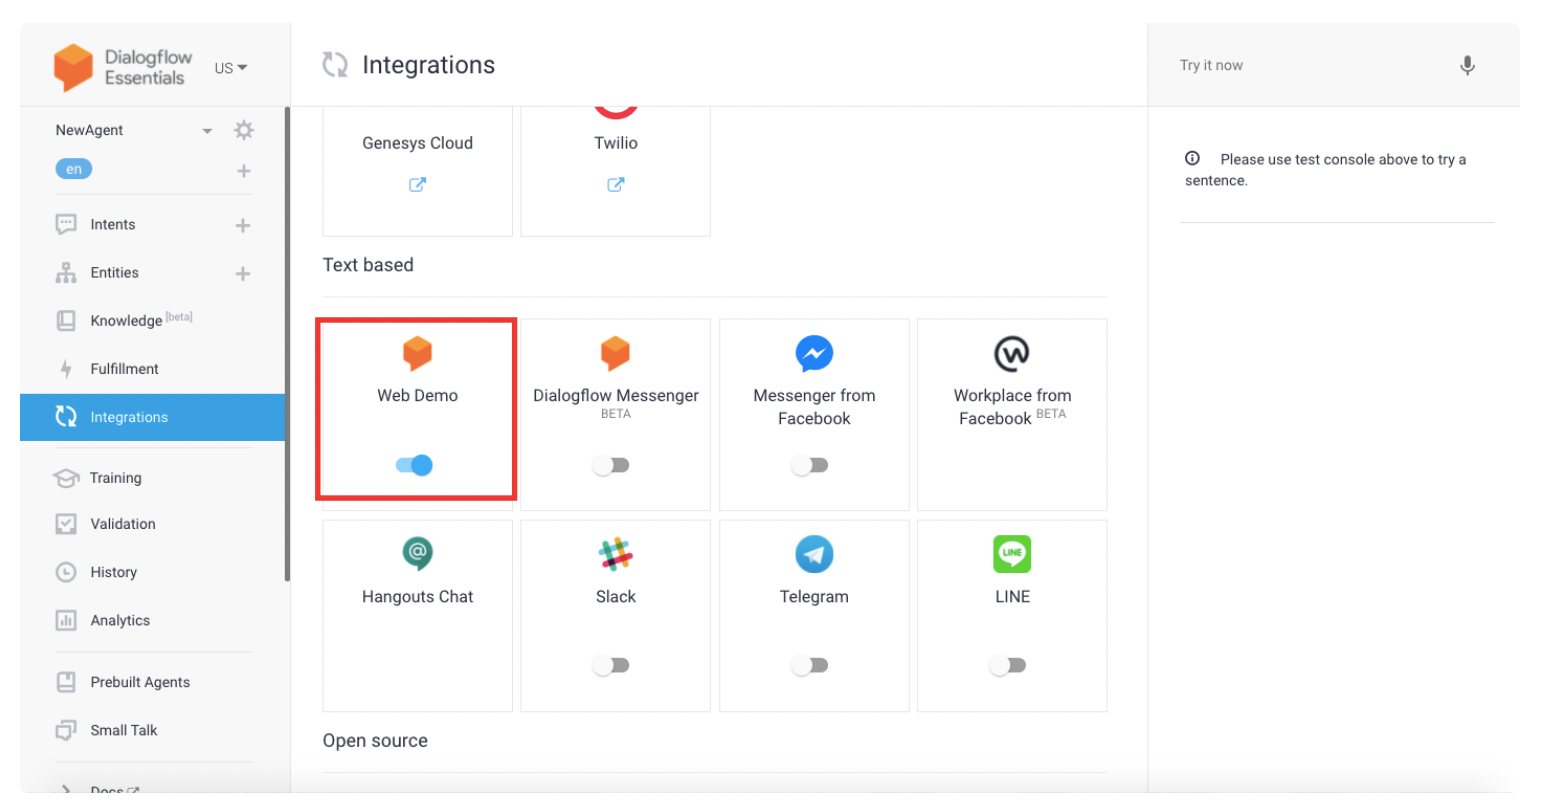Disable the Web Demo toggle
The height and width of the screenshot is (808, 1546).
pyautogui.click(x=414, y=465)
